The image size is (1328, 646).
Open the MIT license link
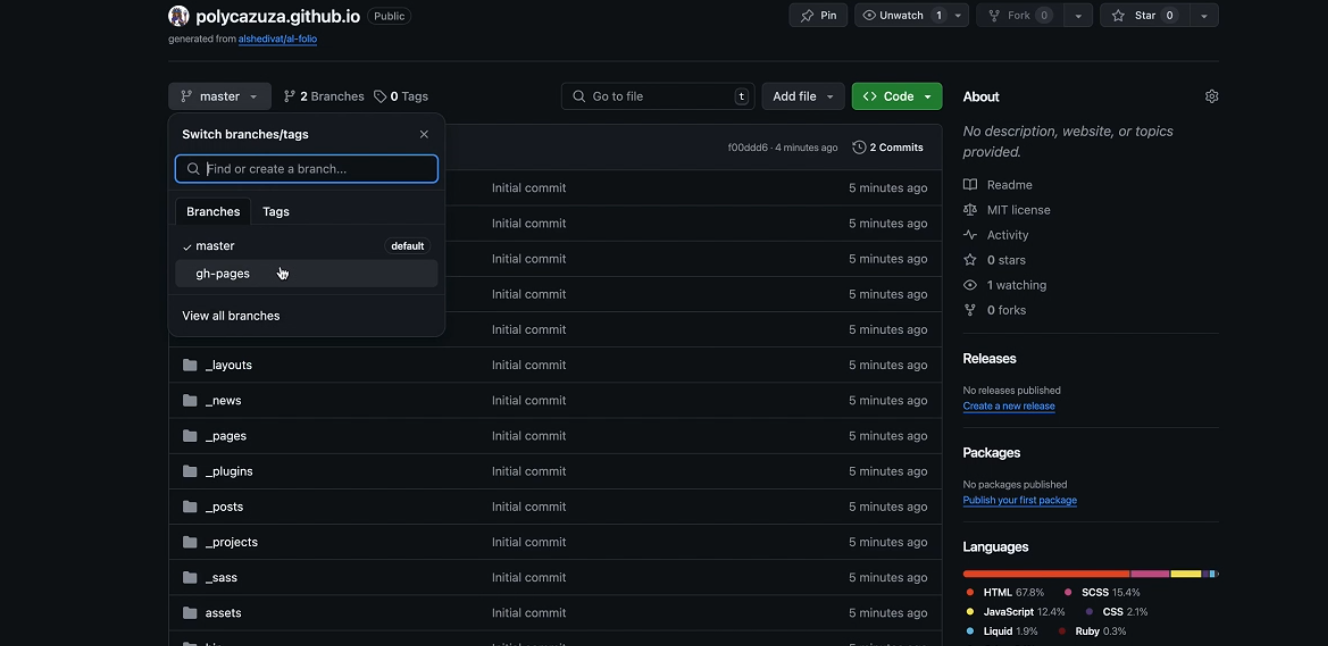1018,210
